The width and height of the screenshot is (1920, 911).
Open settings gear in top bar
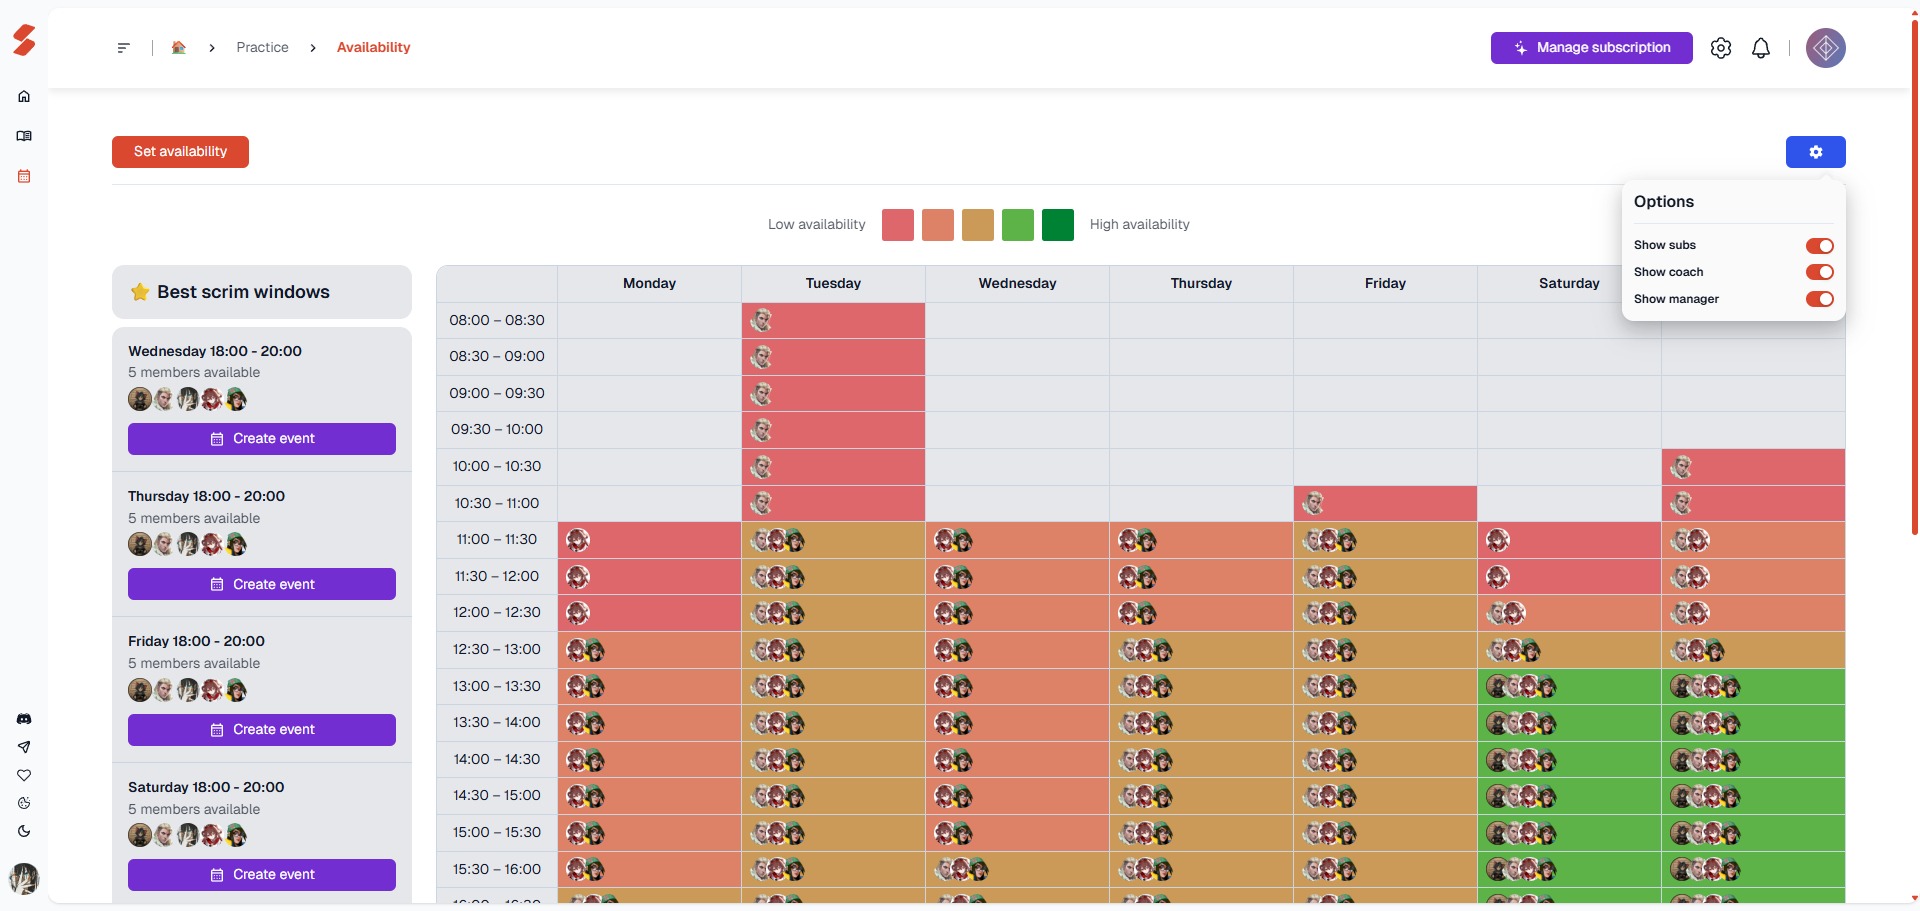[1721, 48]
